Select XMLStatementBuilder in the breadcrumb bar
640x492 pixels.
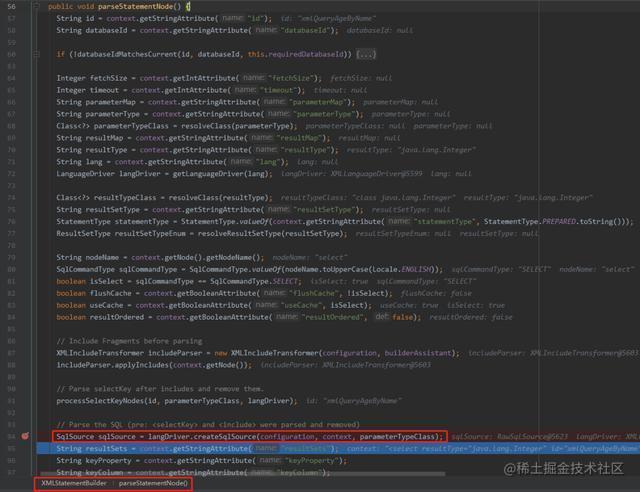point(73,483)
